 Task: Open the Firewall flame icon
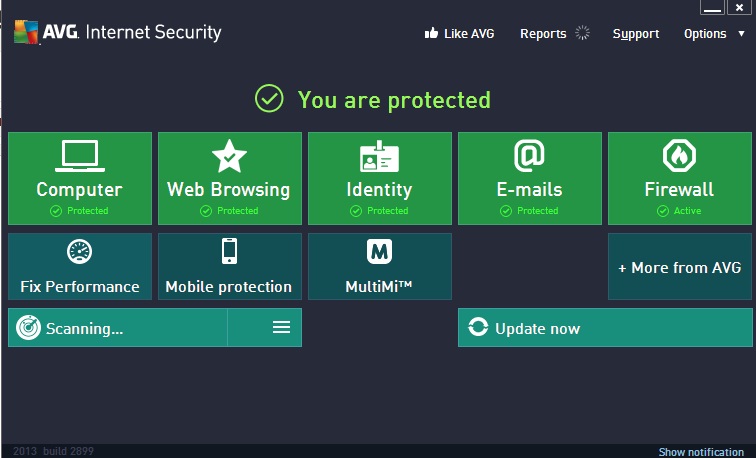tap(679, 155)
